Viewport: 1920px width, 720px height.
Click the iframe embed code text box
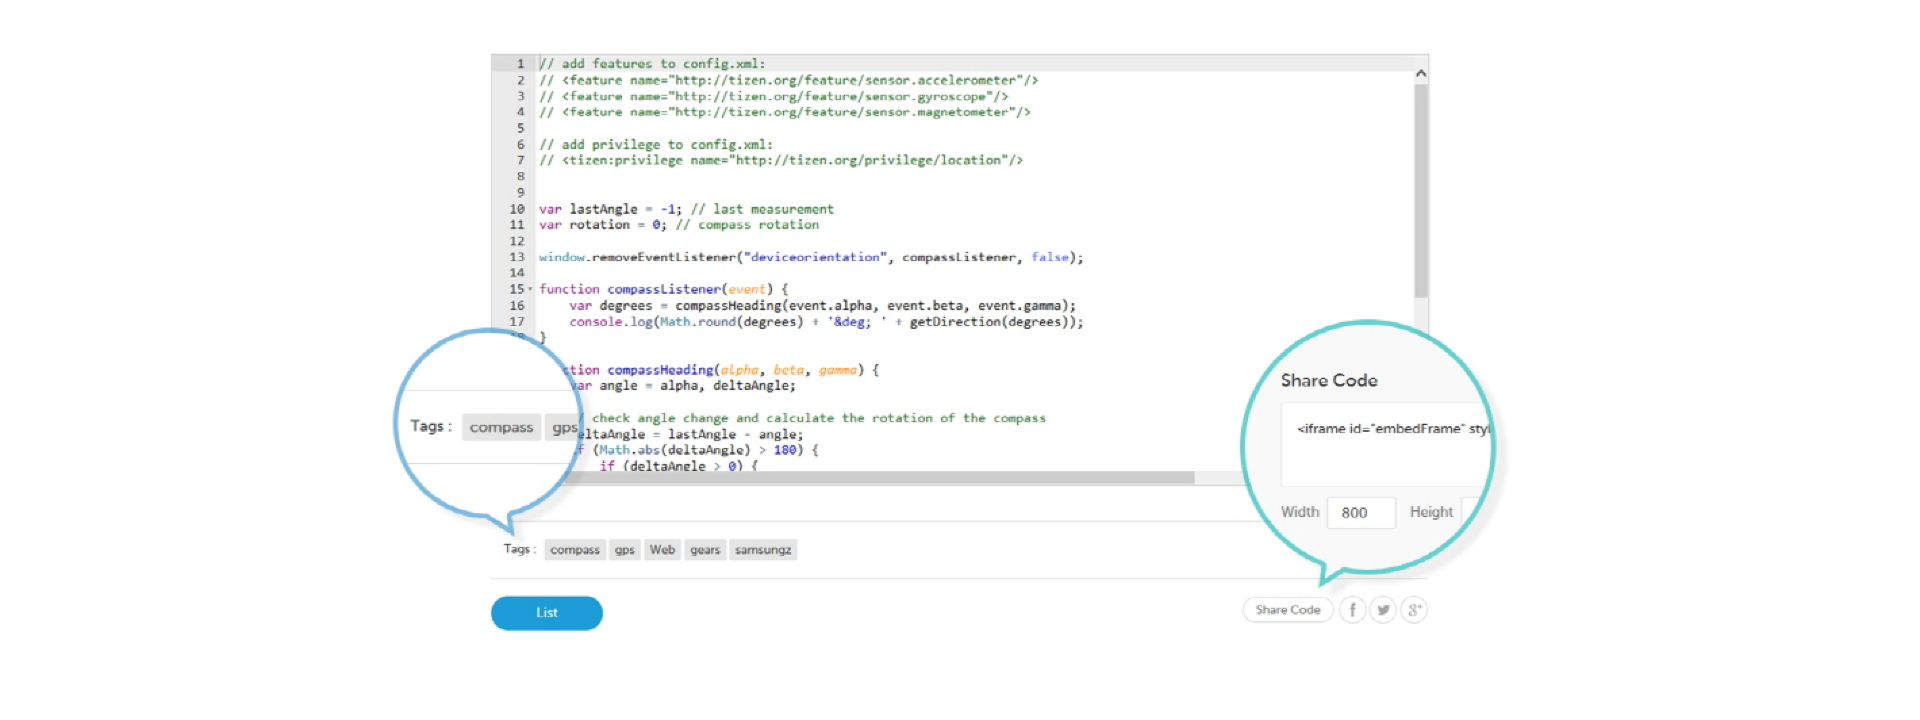[x=1385, y=444]
